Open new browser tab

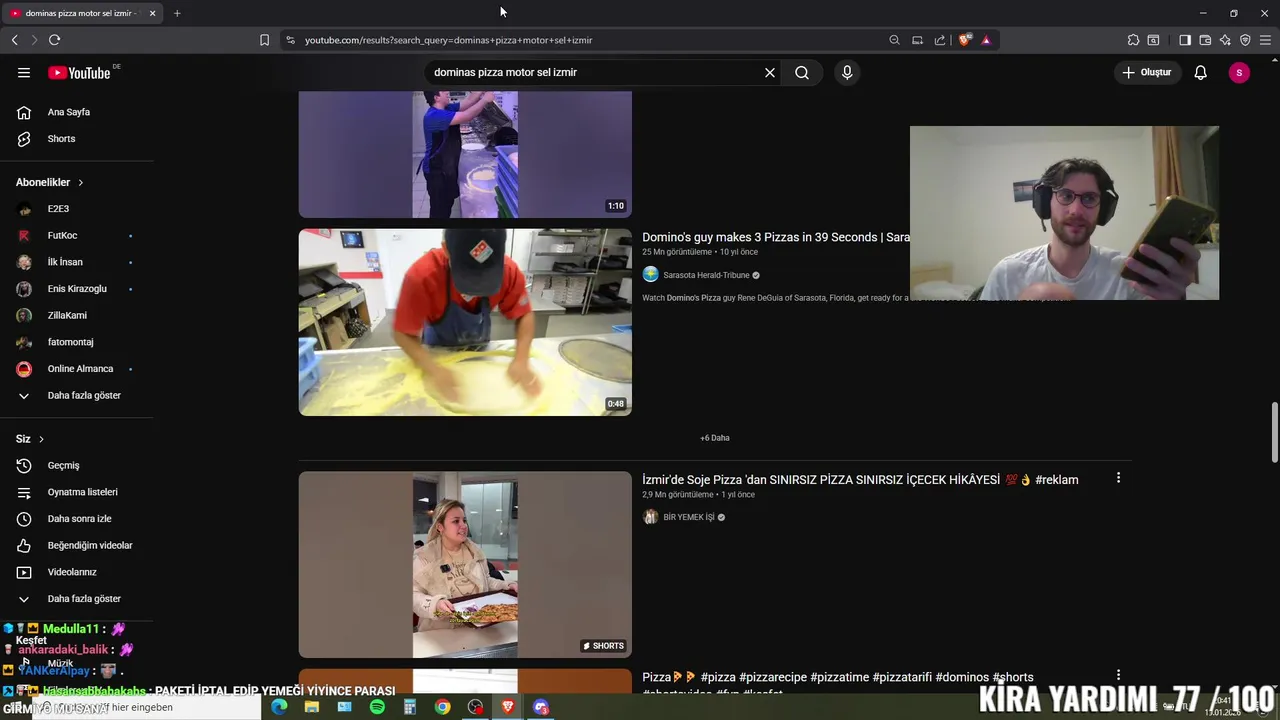point(177,13)
